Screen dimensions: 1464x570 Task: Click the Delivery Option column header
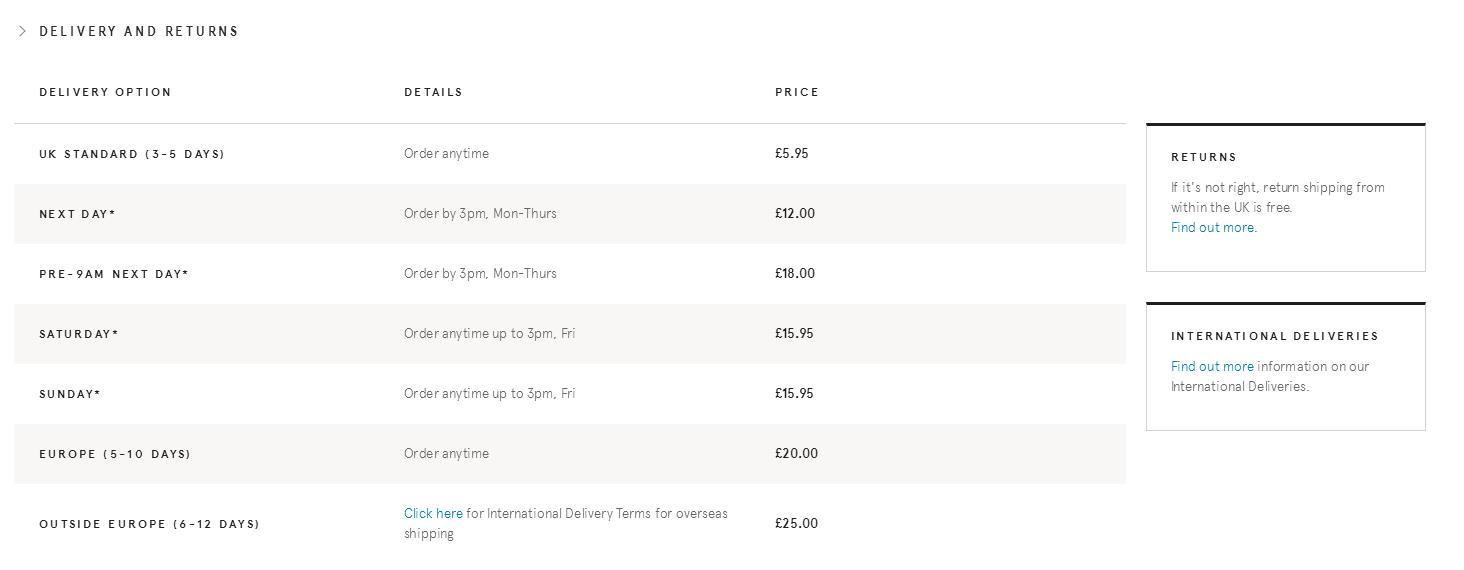(105, 92)
